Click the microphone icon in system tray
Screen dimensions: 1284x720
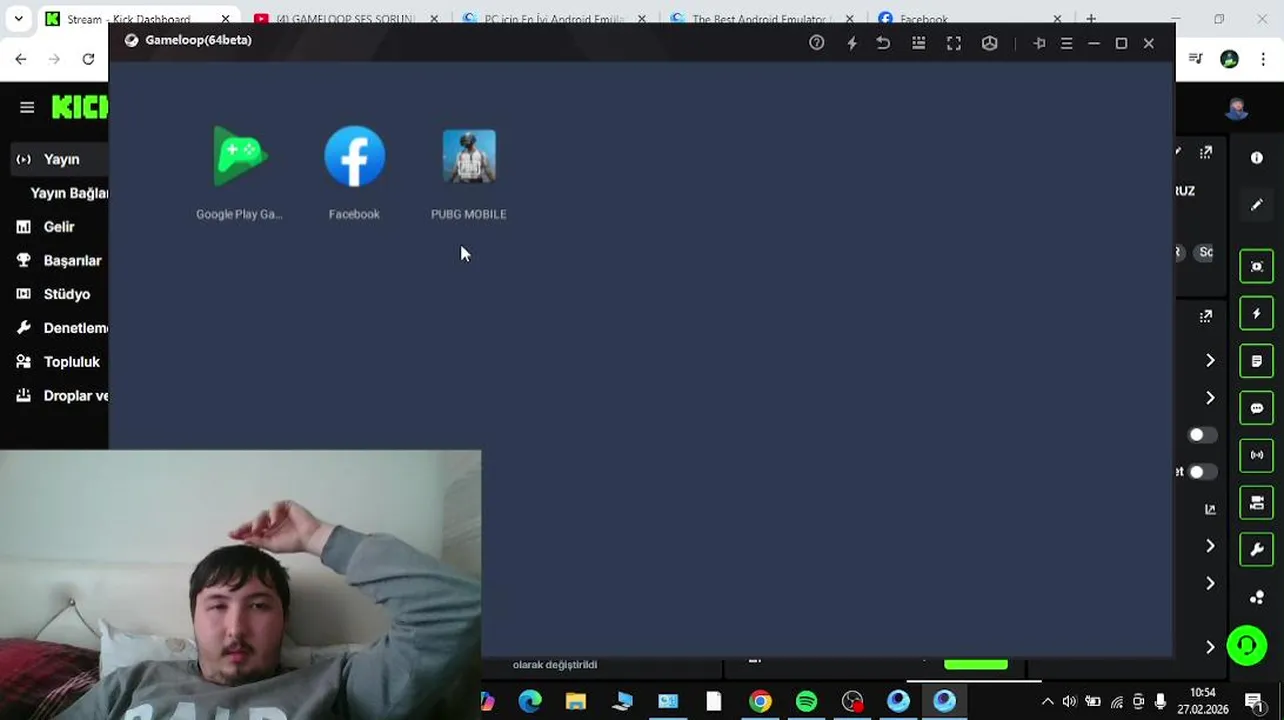[x=1160, y=702]
